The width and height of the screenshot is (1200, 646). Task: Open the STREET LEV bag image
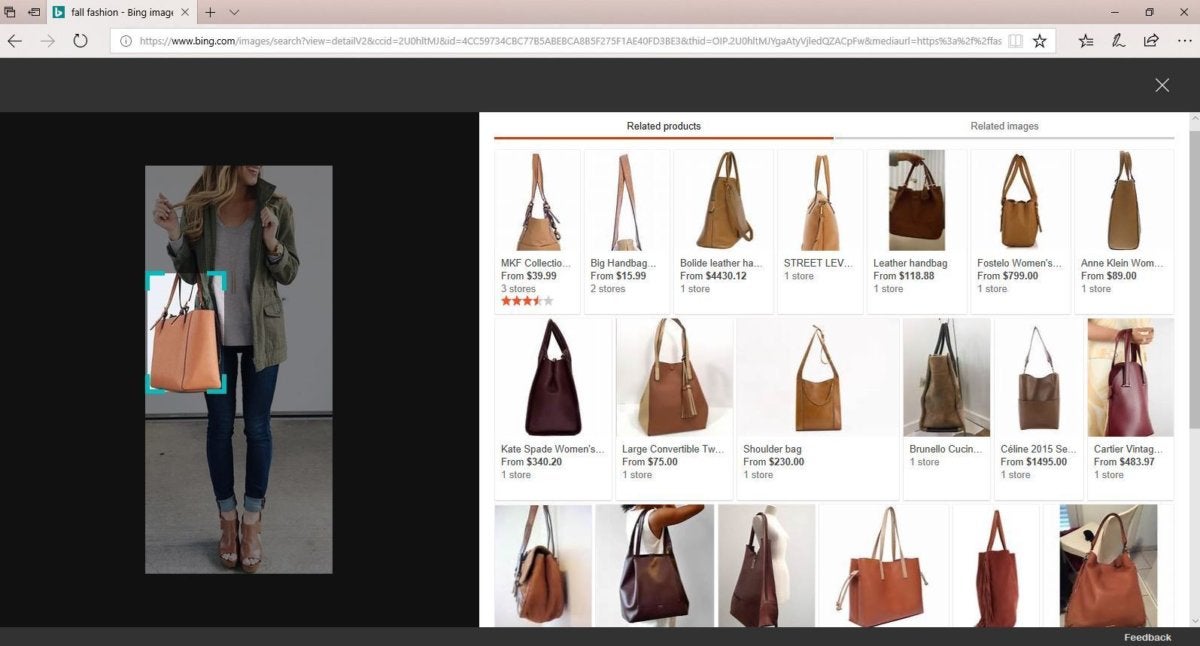pos(820,201)
